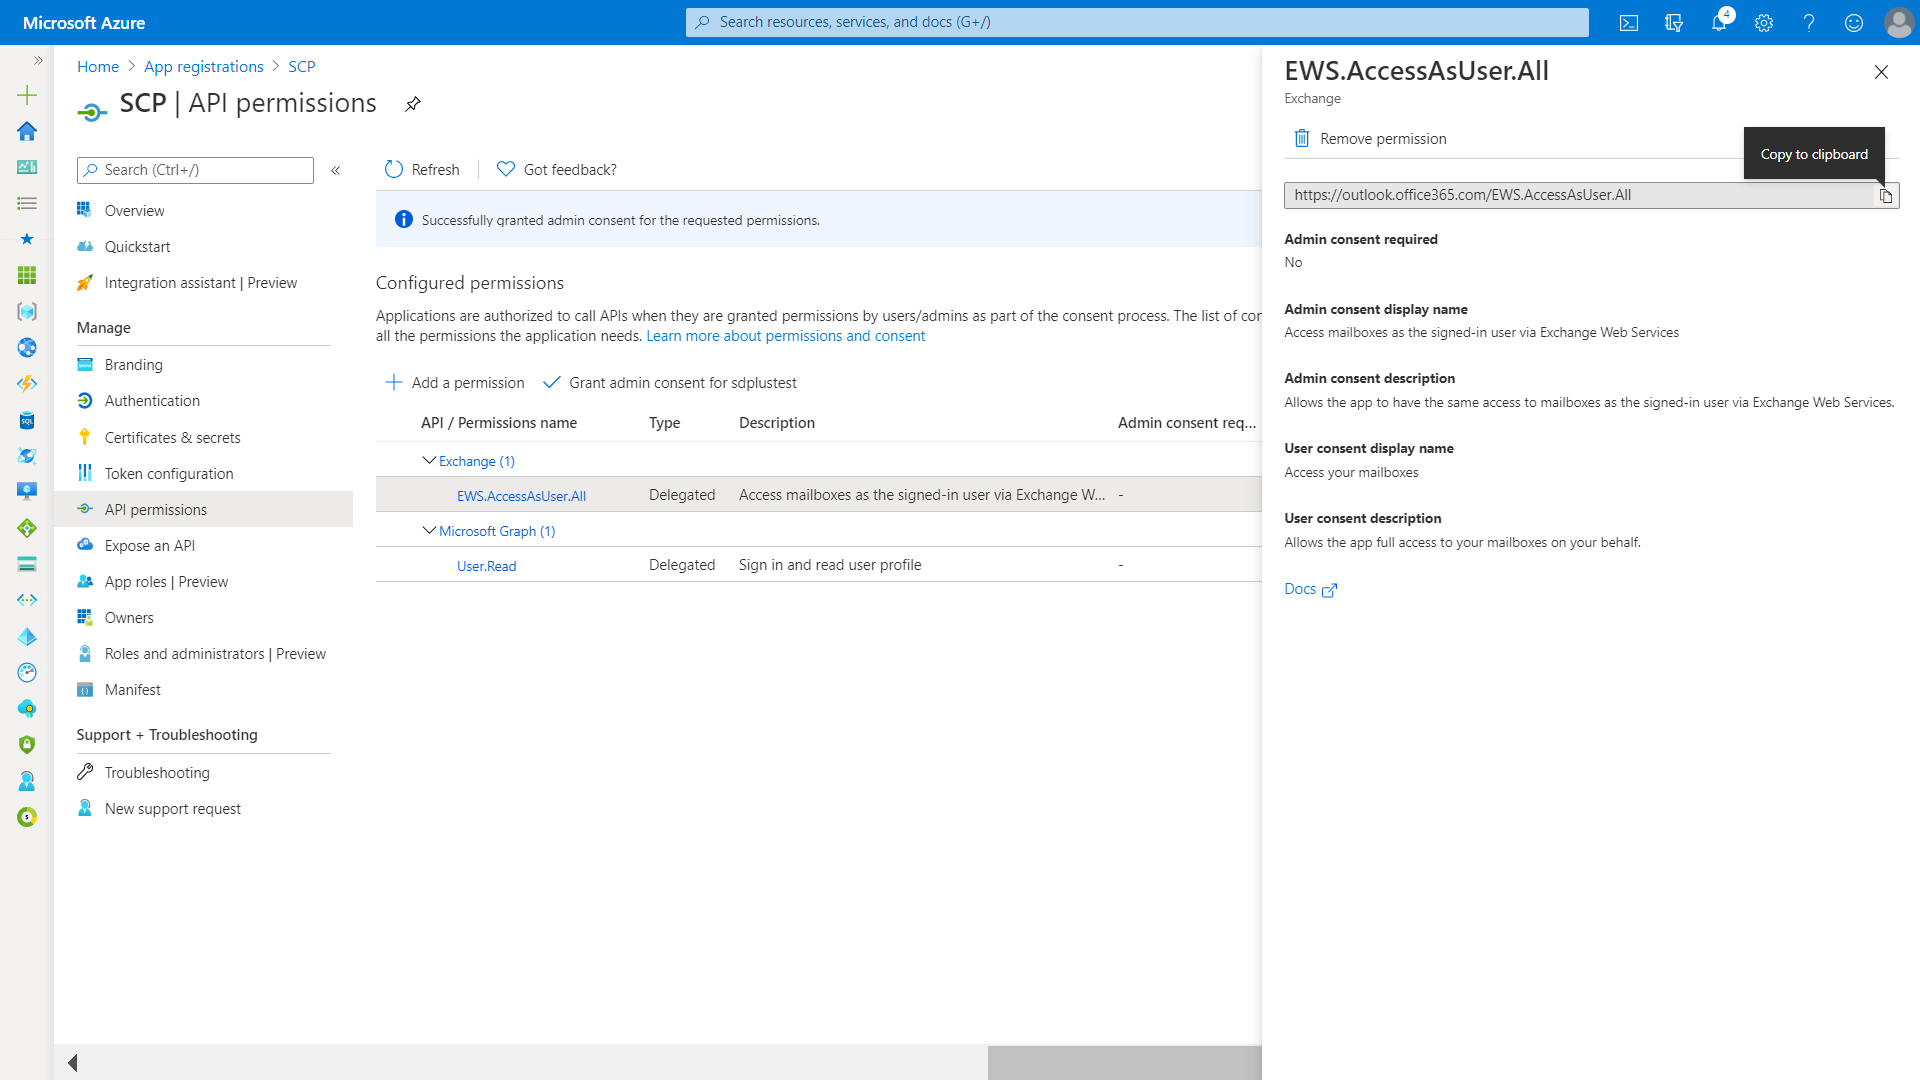The width and height of the screenshot is (1920, 1080).
Task: Collapse the resource menu with double chevron
Action: (336, 171)
